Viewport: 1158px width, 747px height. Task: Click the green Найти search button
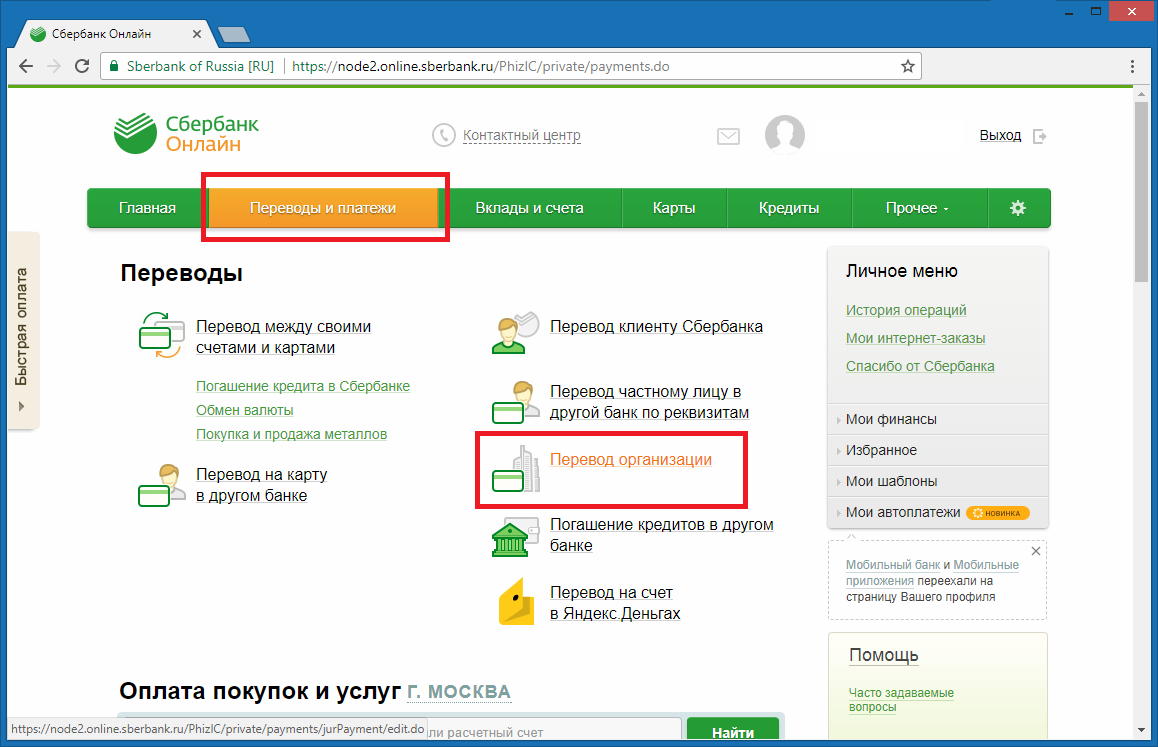coord(733,731)
